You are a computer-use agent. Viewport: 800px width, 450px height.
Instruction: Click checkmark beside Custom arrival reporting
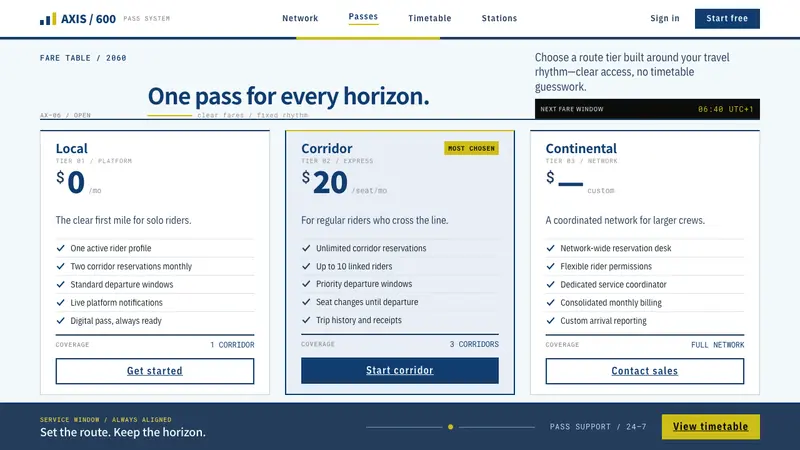tap(551, 320)
